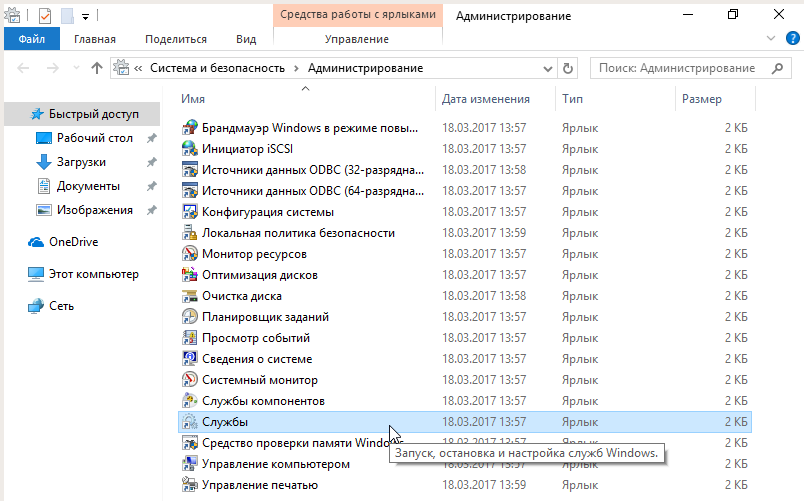
Task: Click the OneDrive cloud icon
Action: pyautogui.click(x=36, y=242)
